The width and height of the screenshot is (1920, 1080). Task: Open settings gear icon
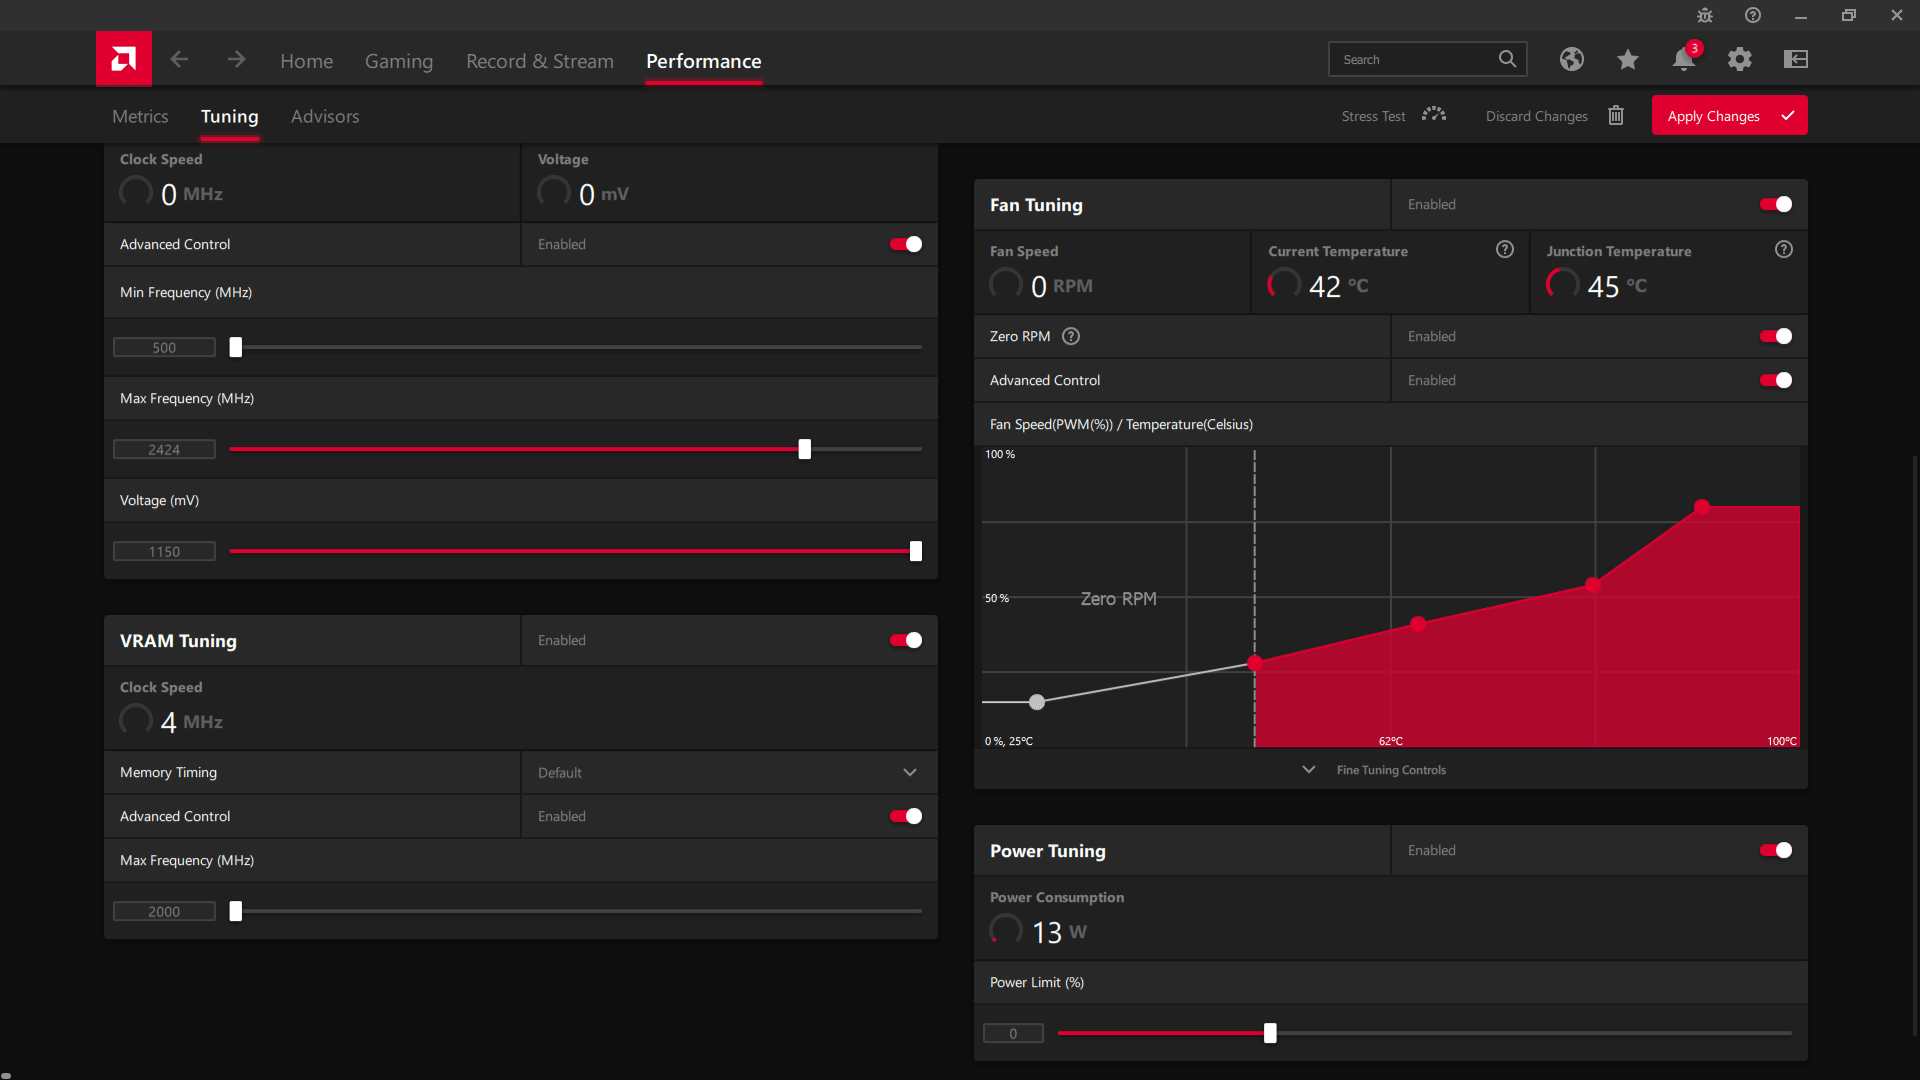pyautogui.click(x=1740, y=59)
